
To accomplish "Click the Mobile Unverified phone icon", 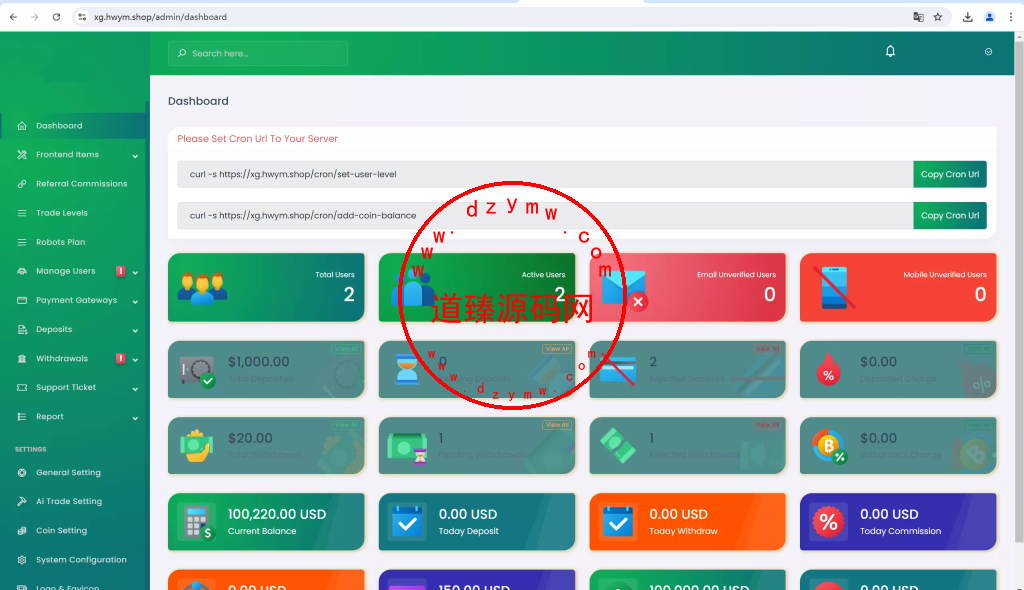I will pos(834,287).
